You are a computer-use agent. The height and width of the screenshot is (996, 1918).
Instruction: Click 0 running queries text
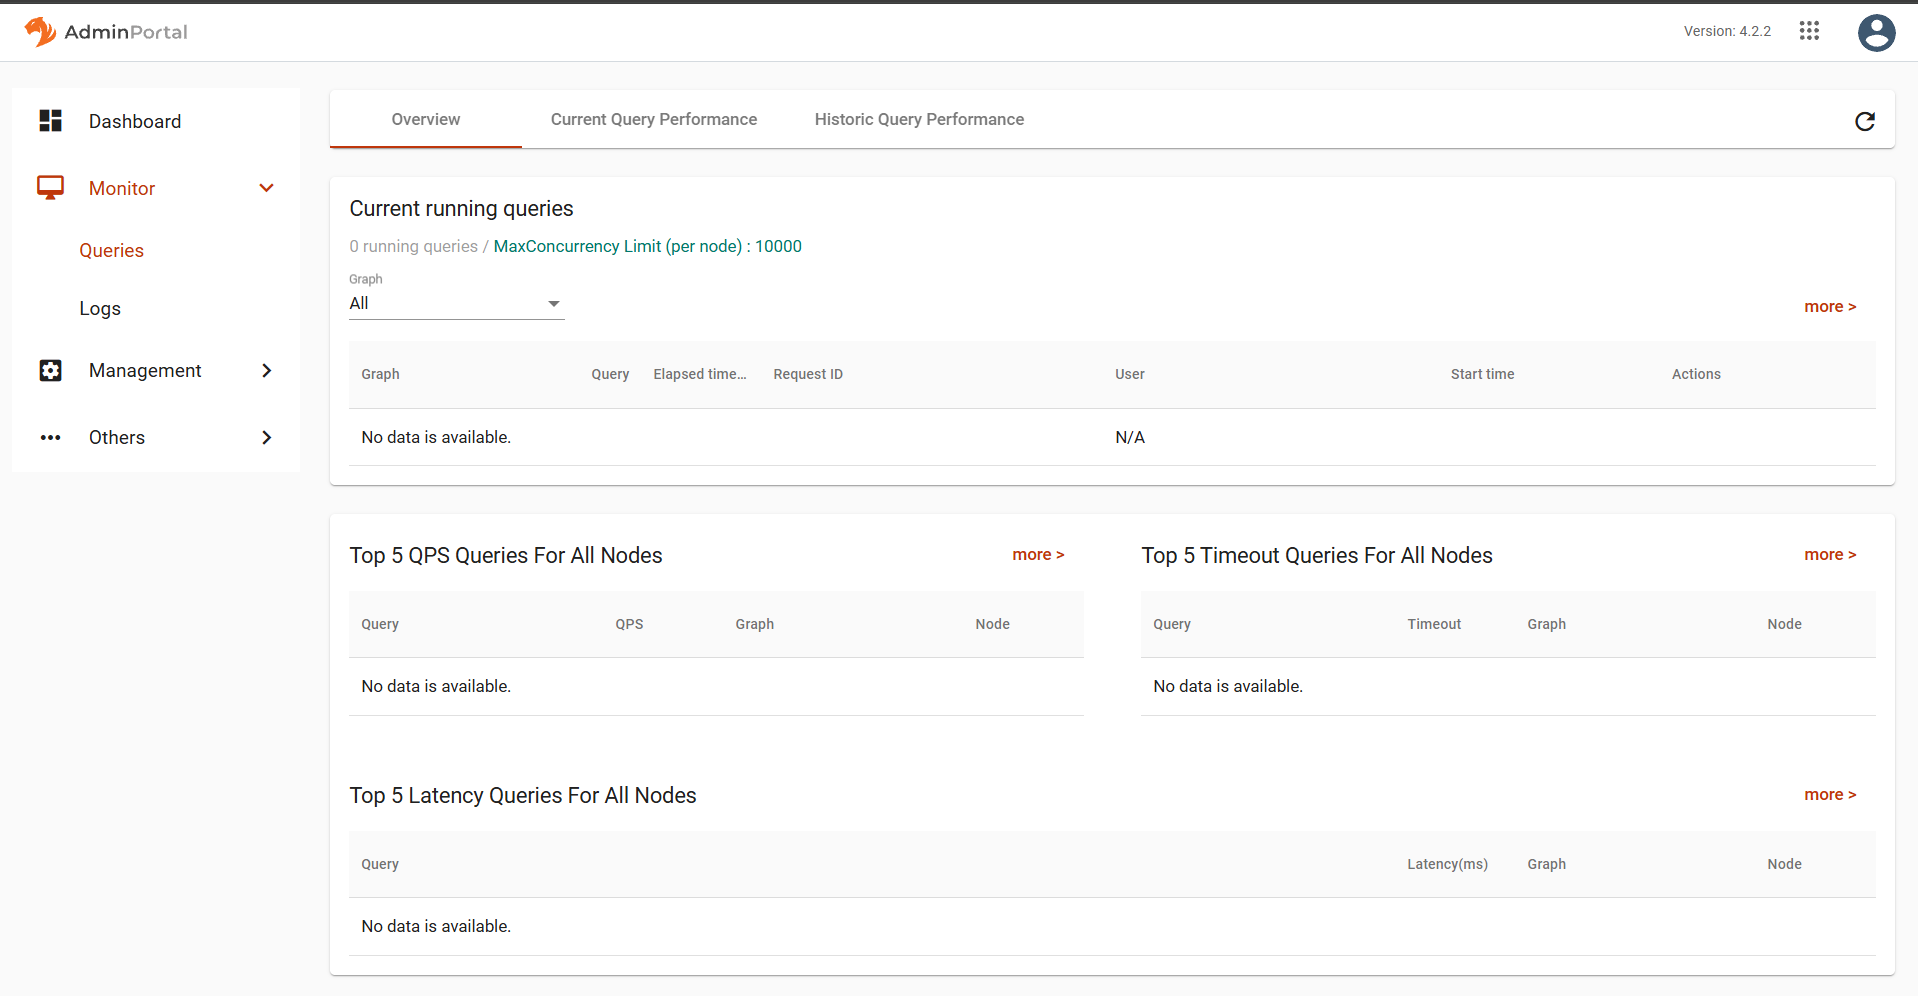(x=413, y=247)
